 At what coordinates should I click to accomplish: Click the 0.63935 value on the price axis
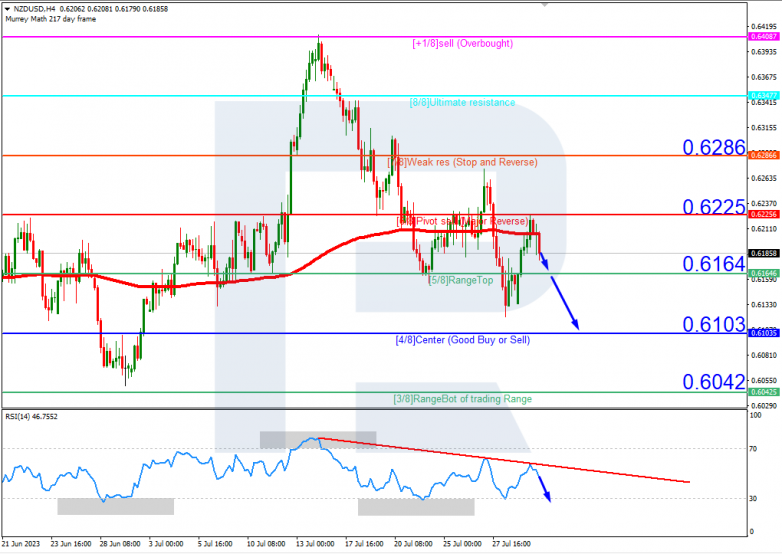tap(764, 52)
